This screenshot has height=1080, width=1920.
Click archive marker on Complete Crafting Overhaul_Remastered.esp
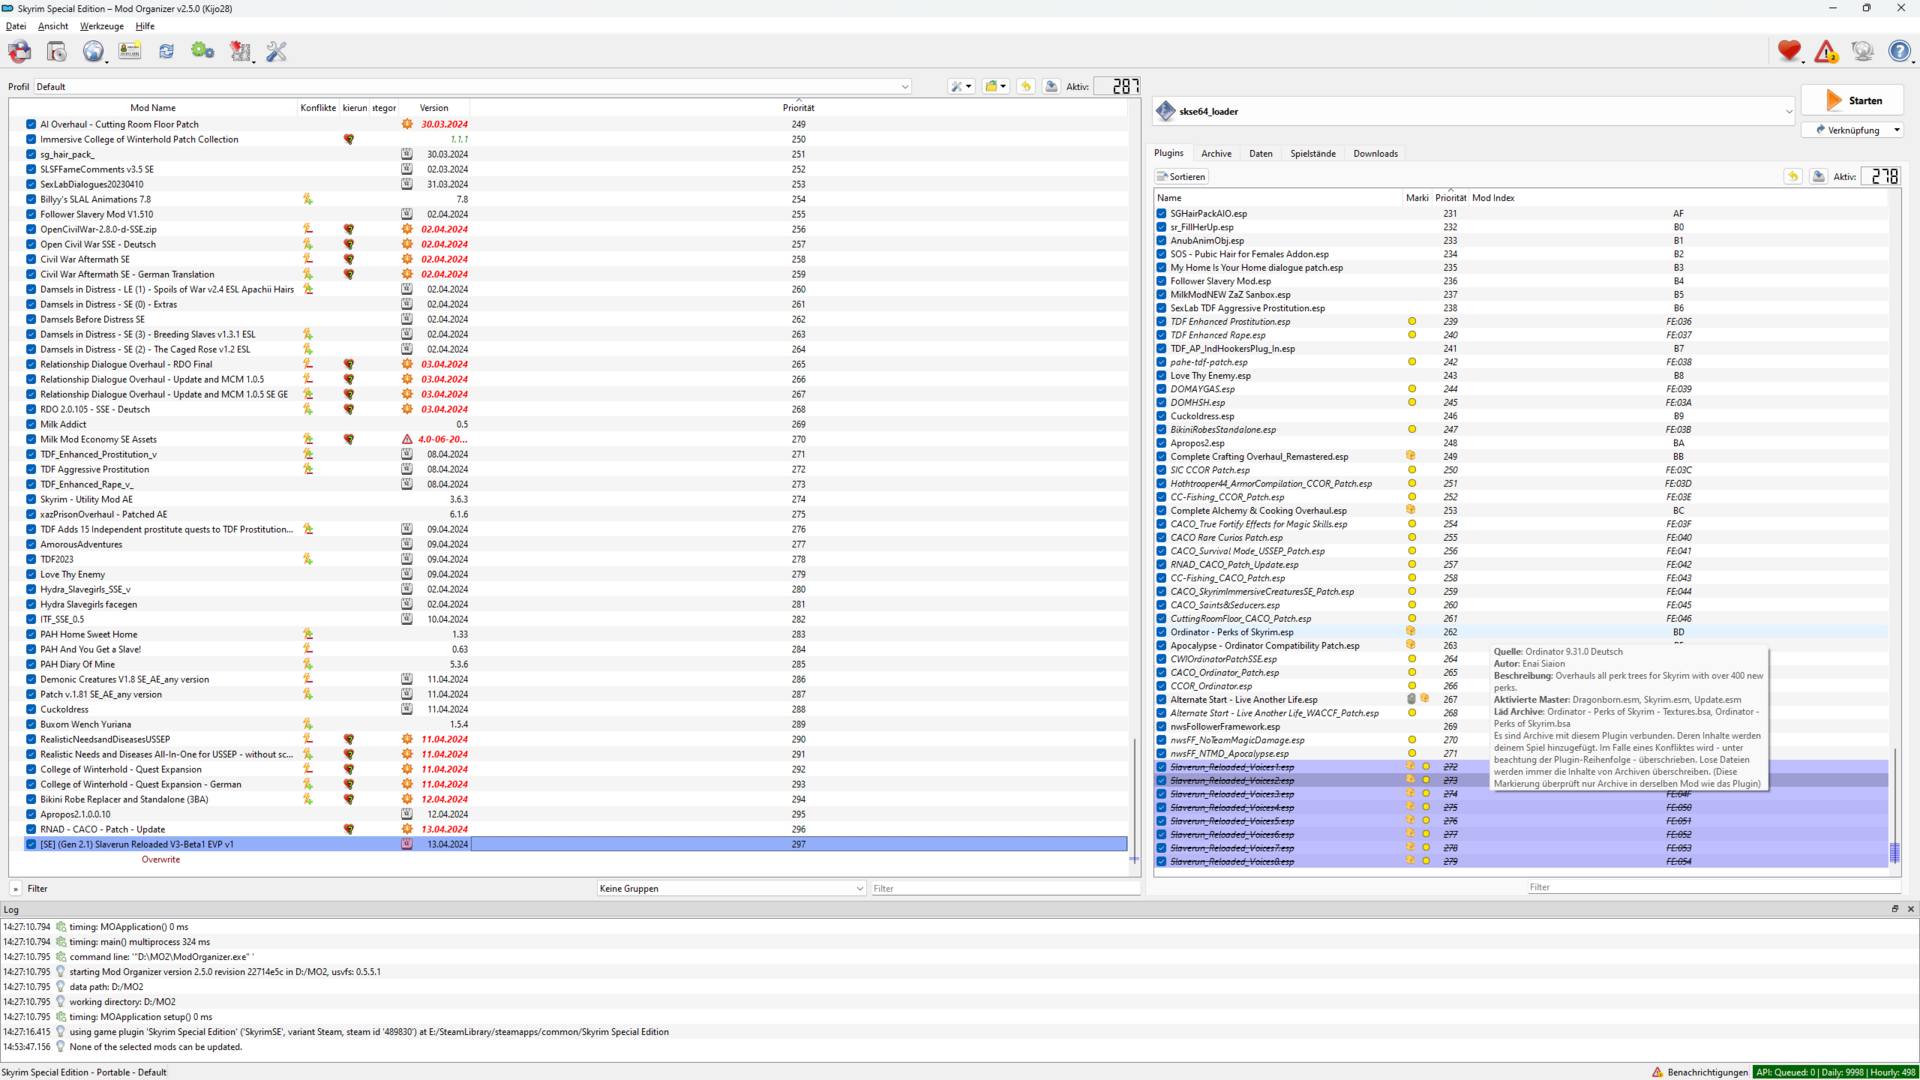(1411, 456)
